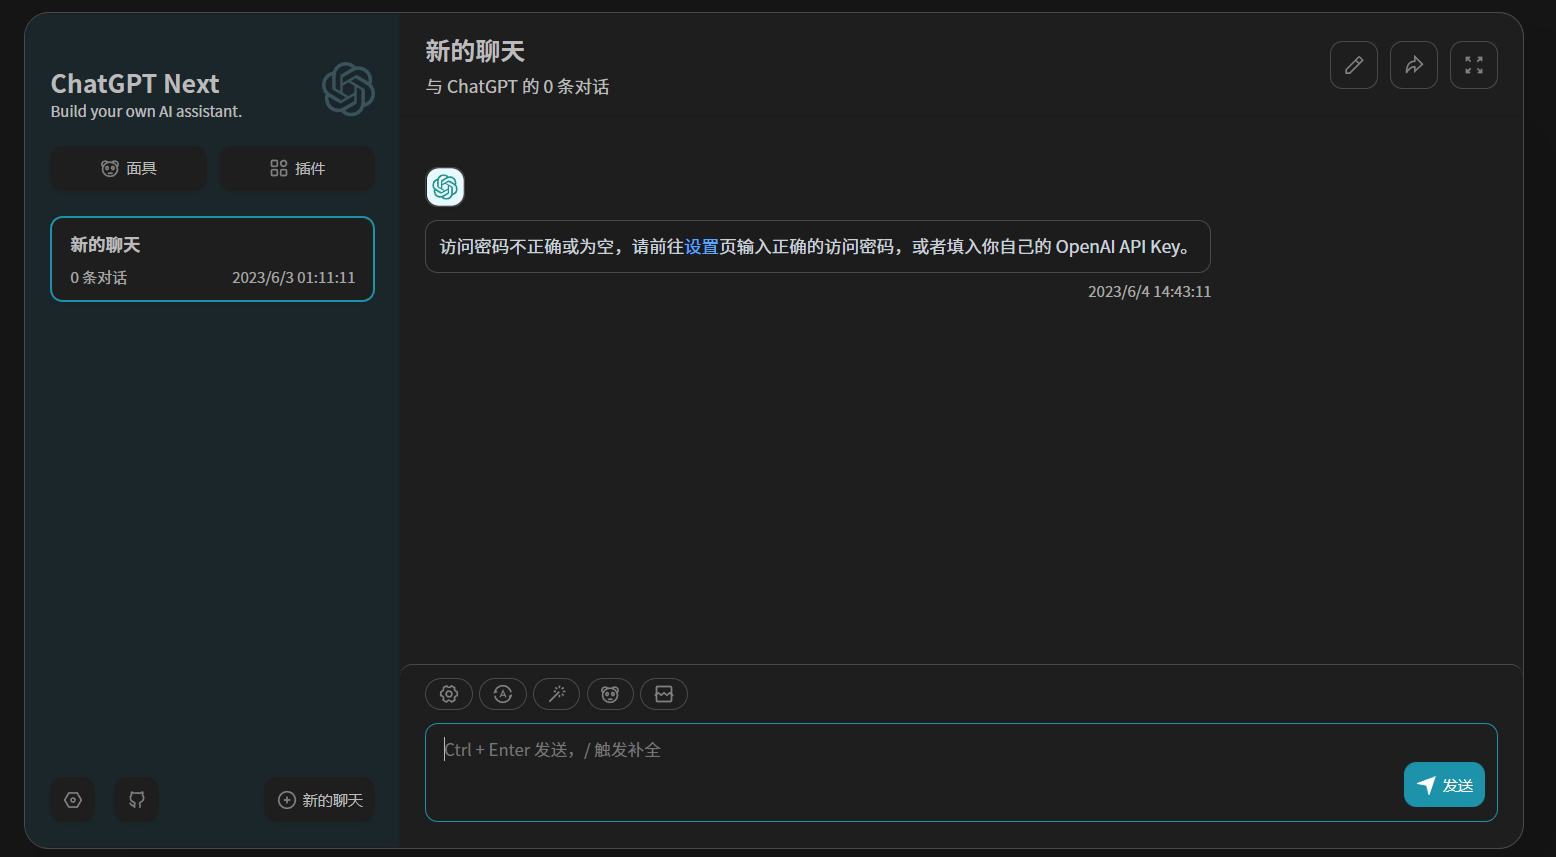The height and width of the screenshot is (857, 1556).
Task: Click Build your own AI assistant tagline
Action: [x=146, y=112]
